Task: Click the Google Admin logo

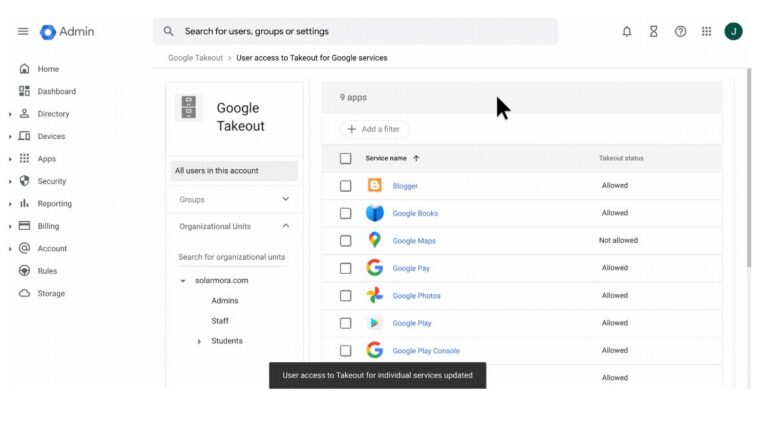Action: click(x=67, y=31)
